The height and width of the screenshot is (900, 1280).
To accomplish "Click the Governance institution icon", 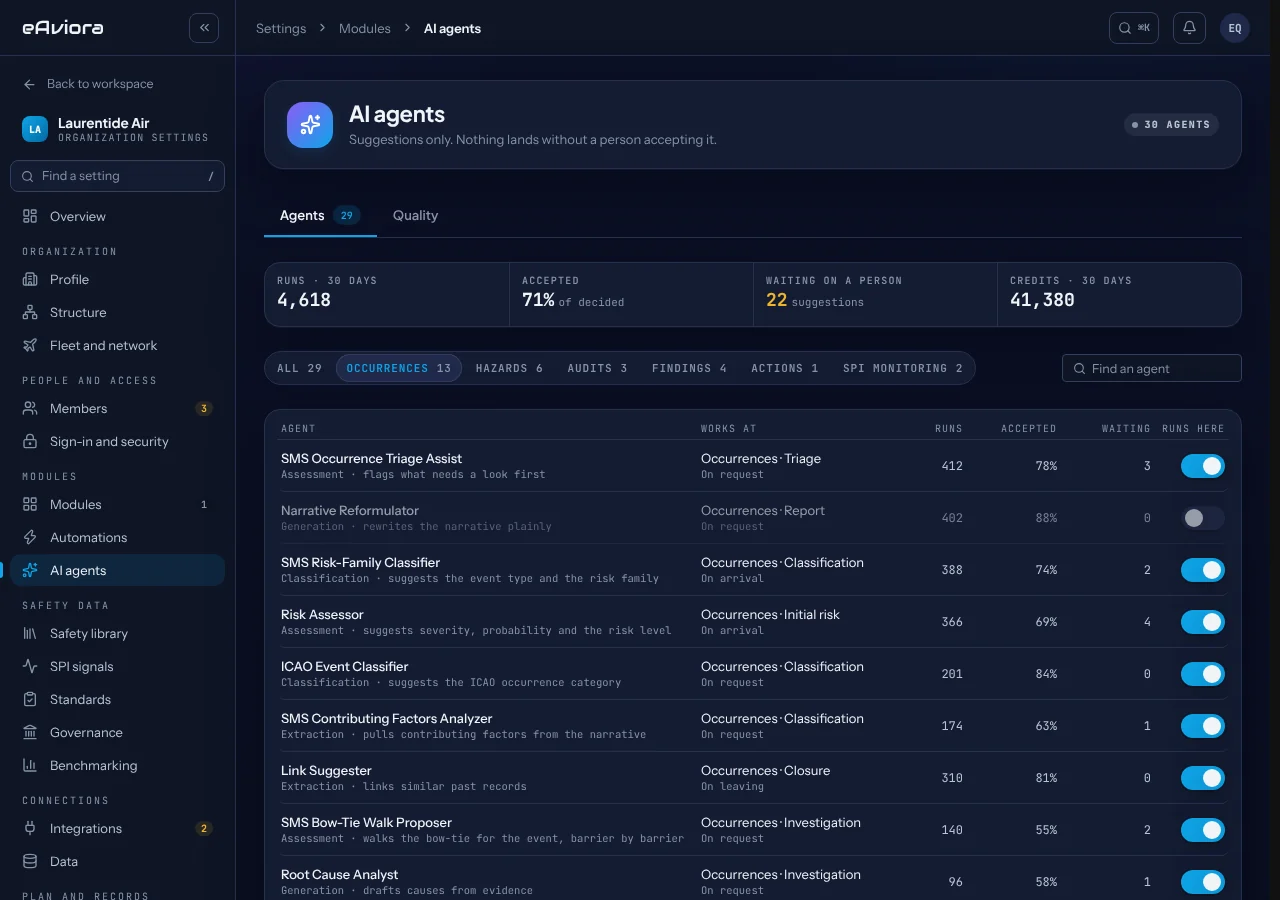I will (30, 732).
